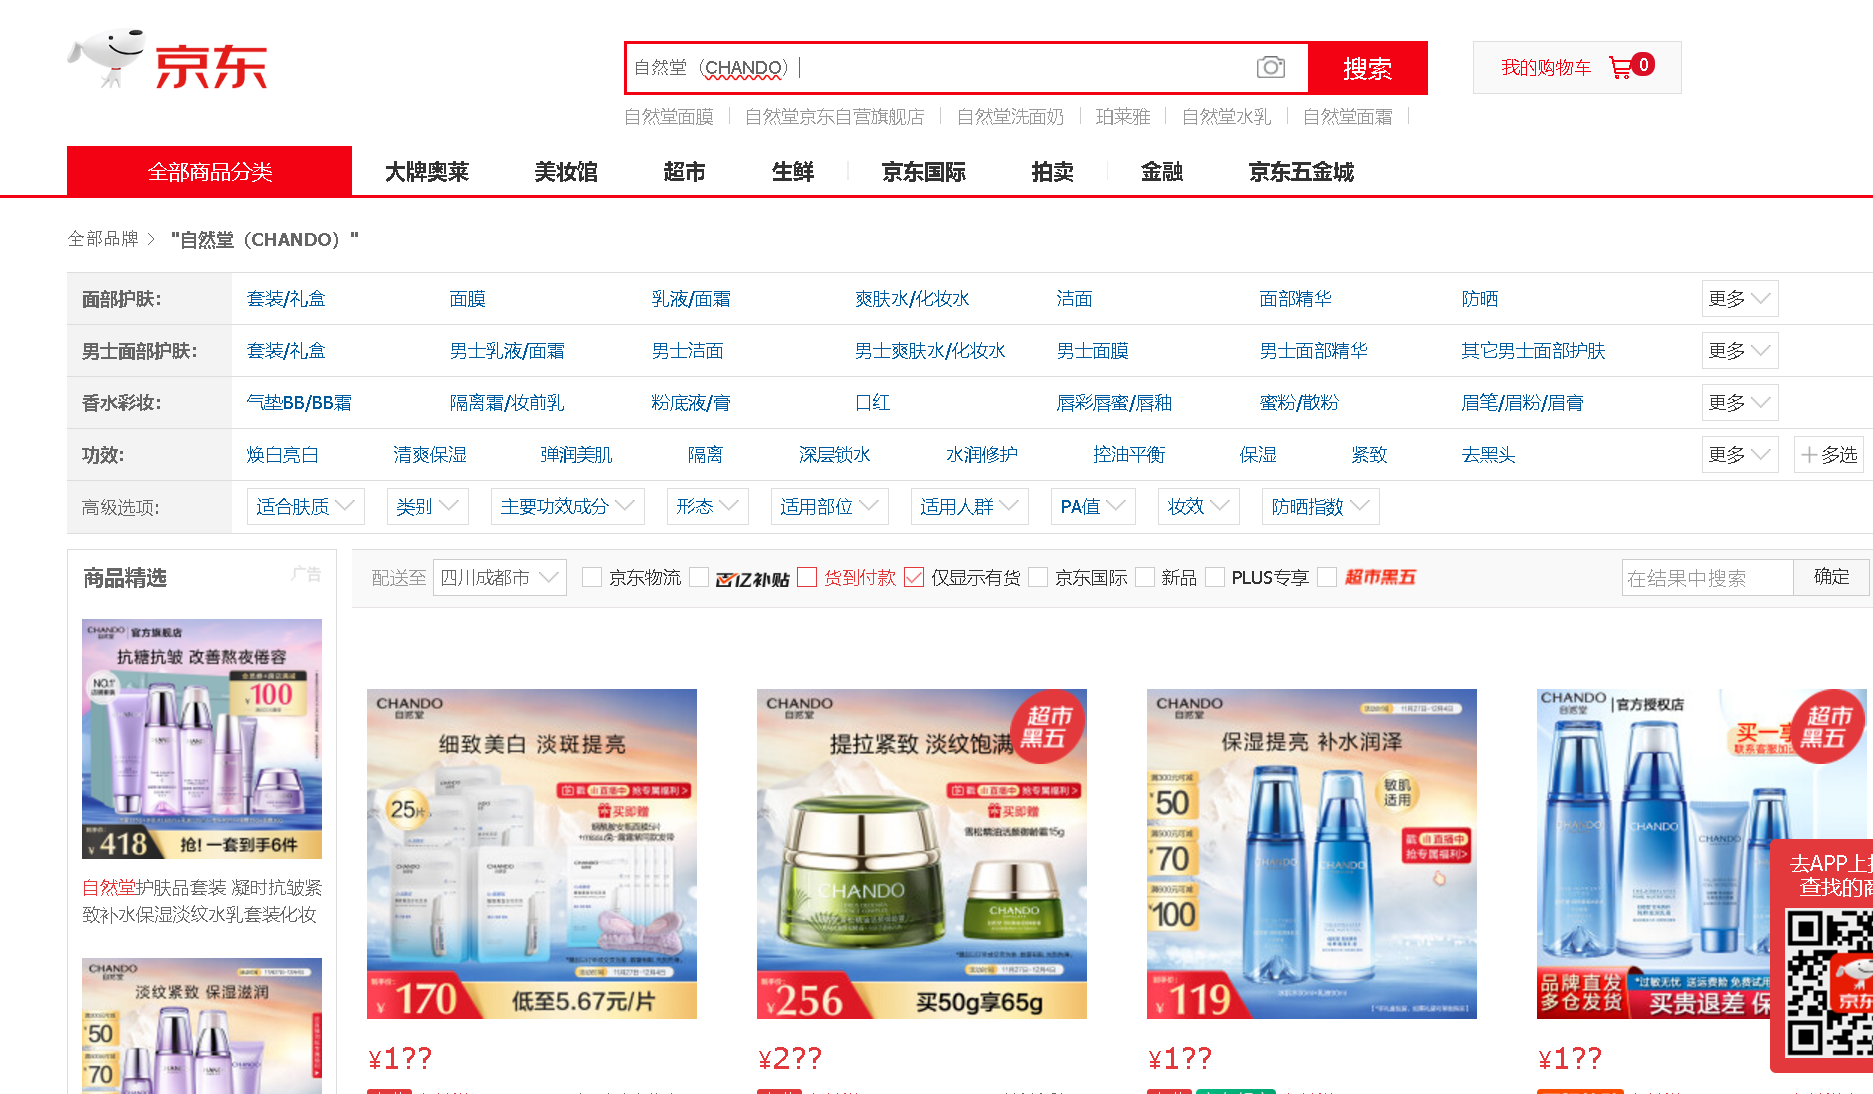Open 适合肤质 dropdown
The height and width of the screenshot is (1094, 1873).
(305, 507)
